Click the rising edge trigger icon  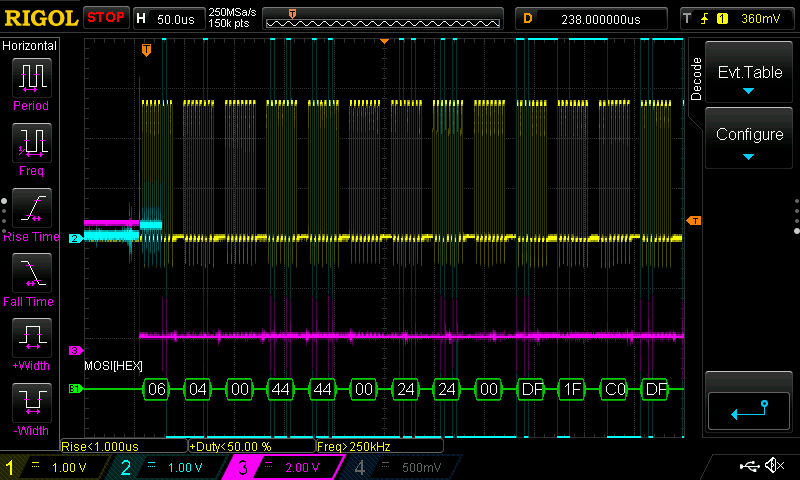click(x=705, y=19)
